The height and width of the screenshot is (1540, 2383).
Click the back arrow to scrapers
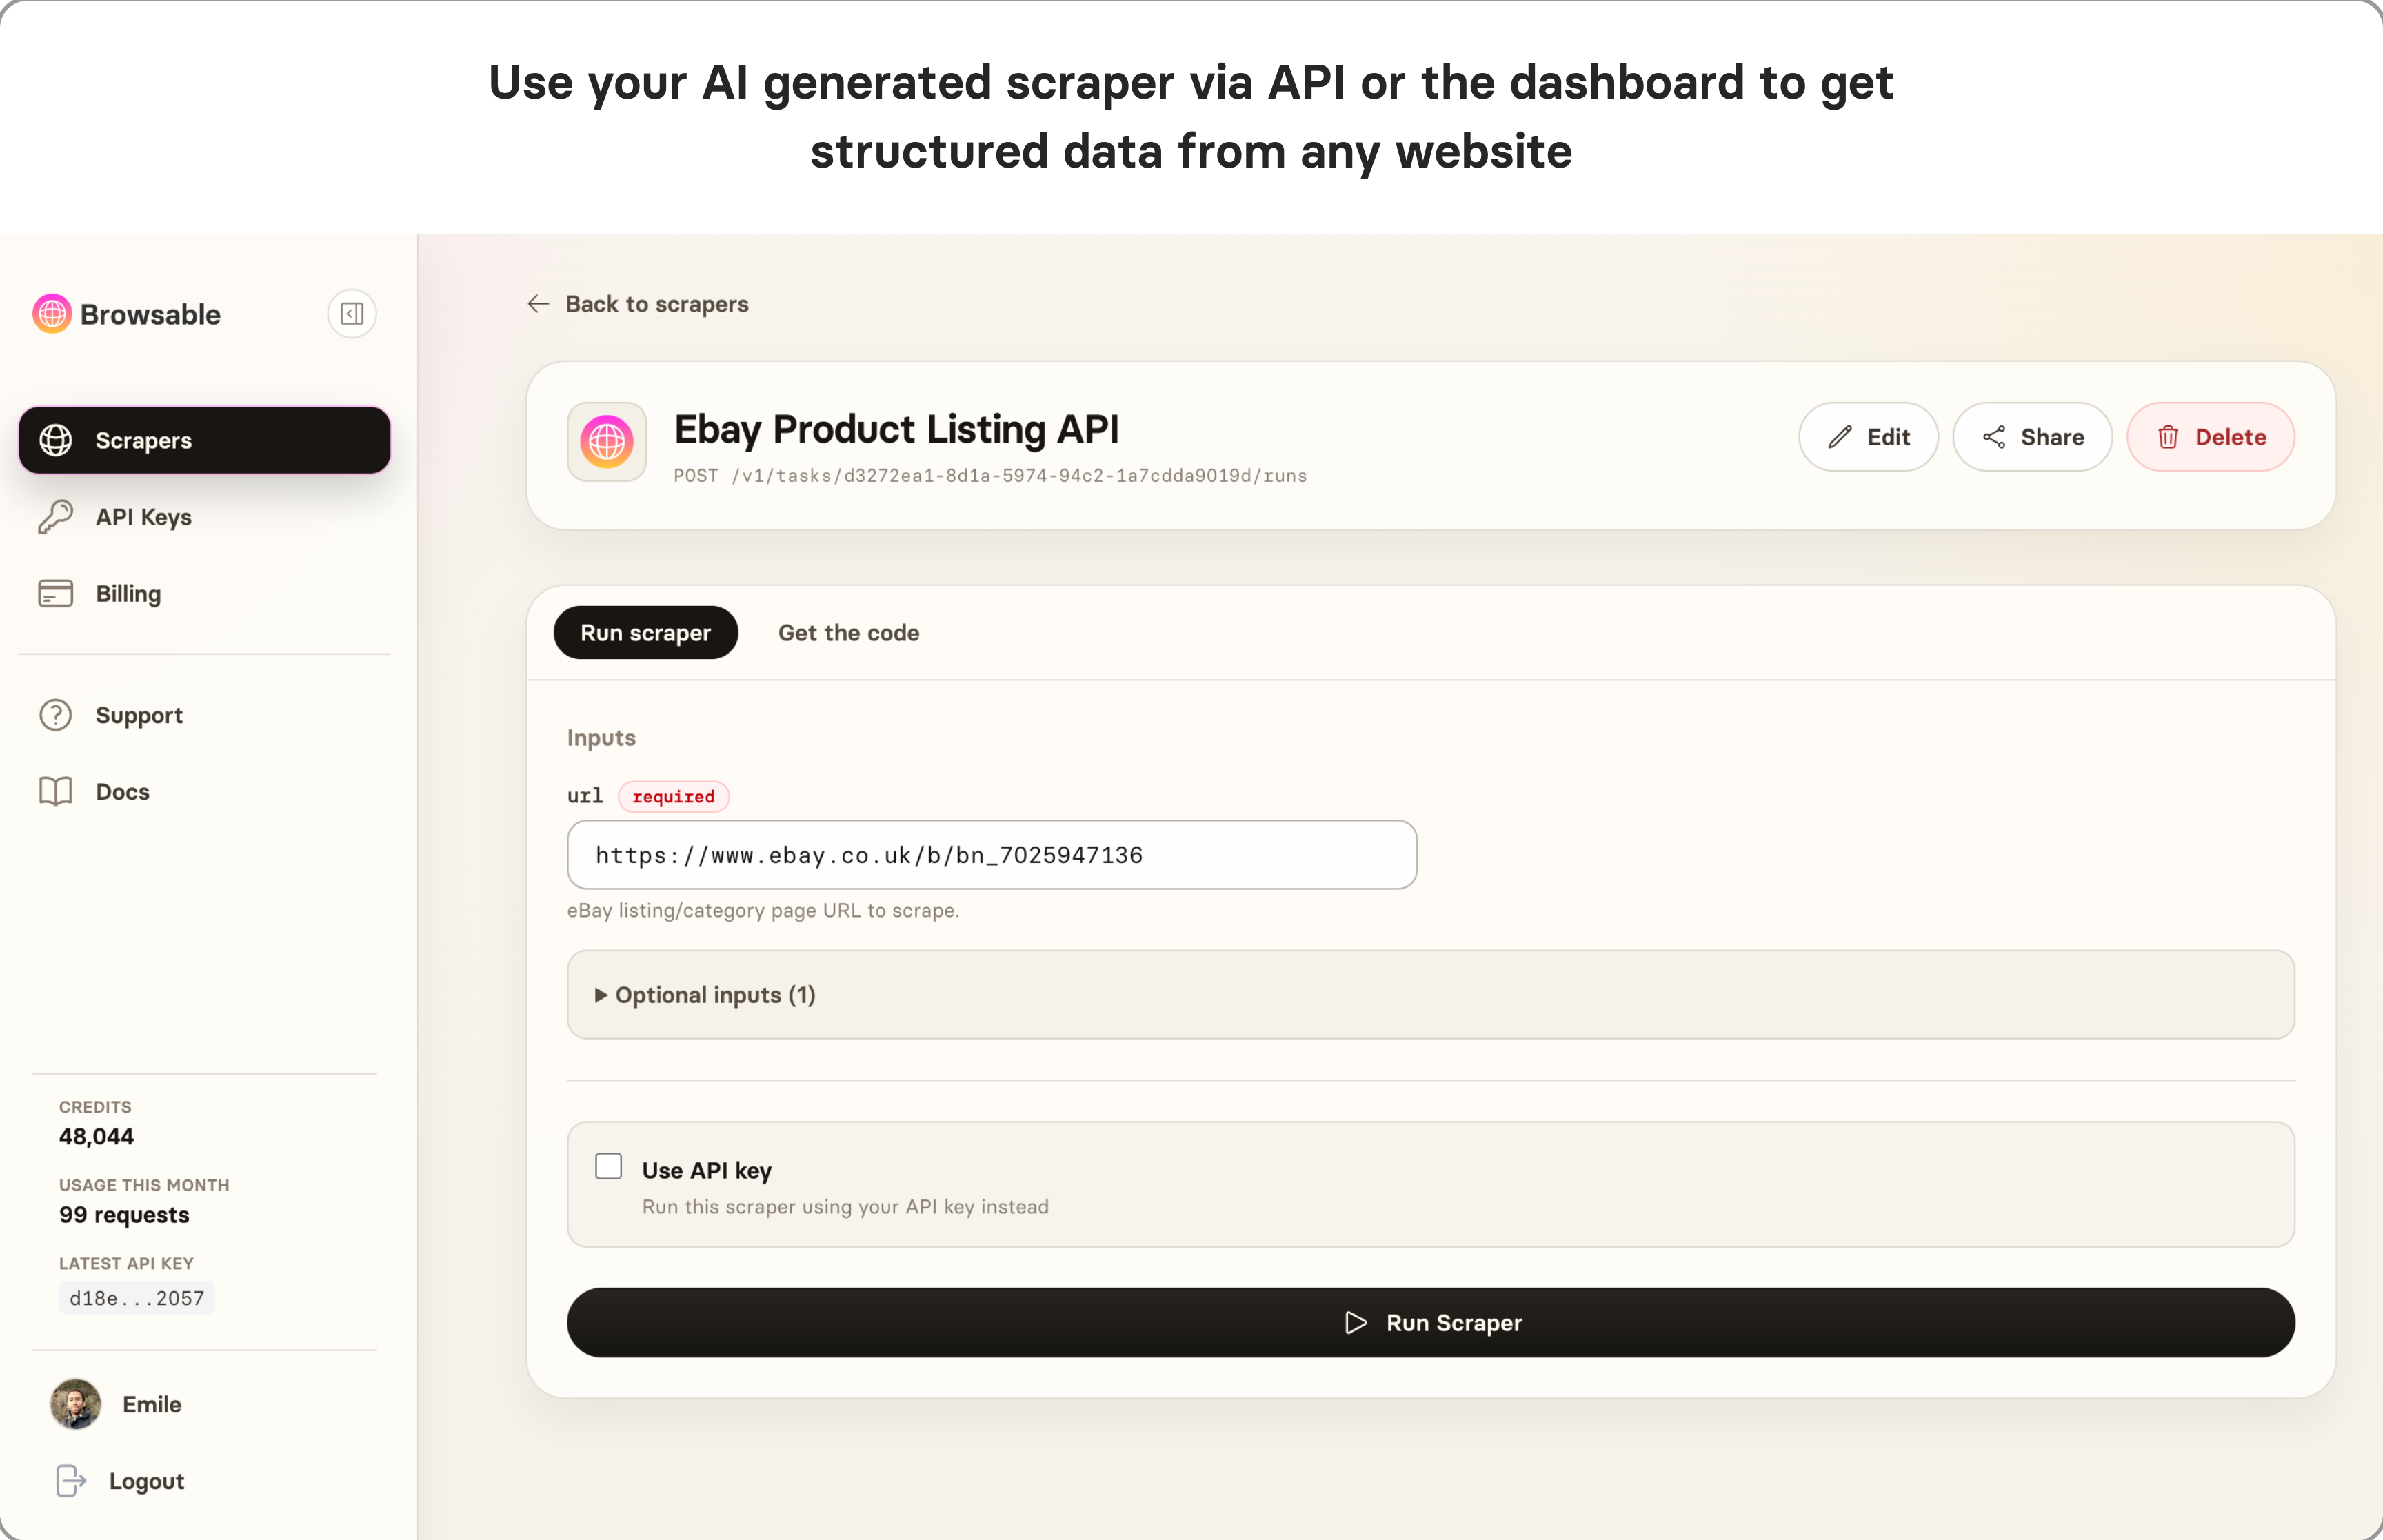click(x=538, y=304)
